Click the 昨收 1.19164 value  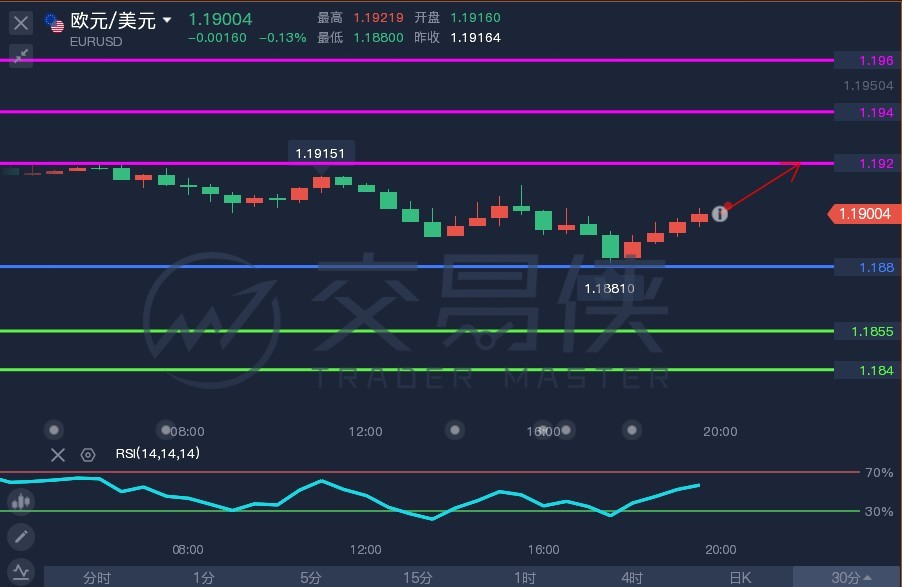point(475,38)
